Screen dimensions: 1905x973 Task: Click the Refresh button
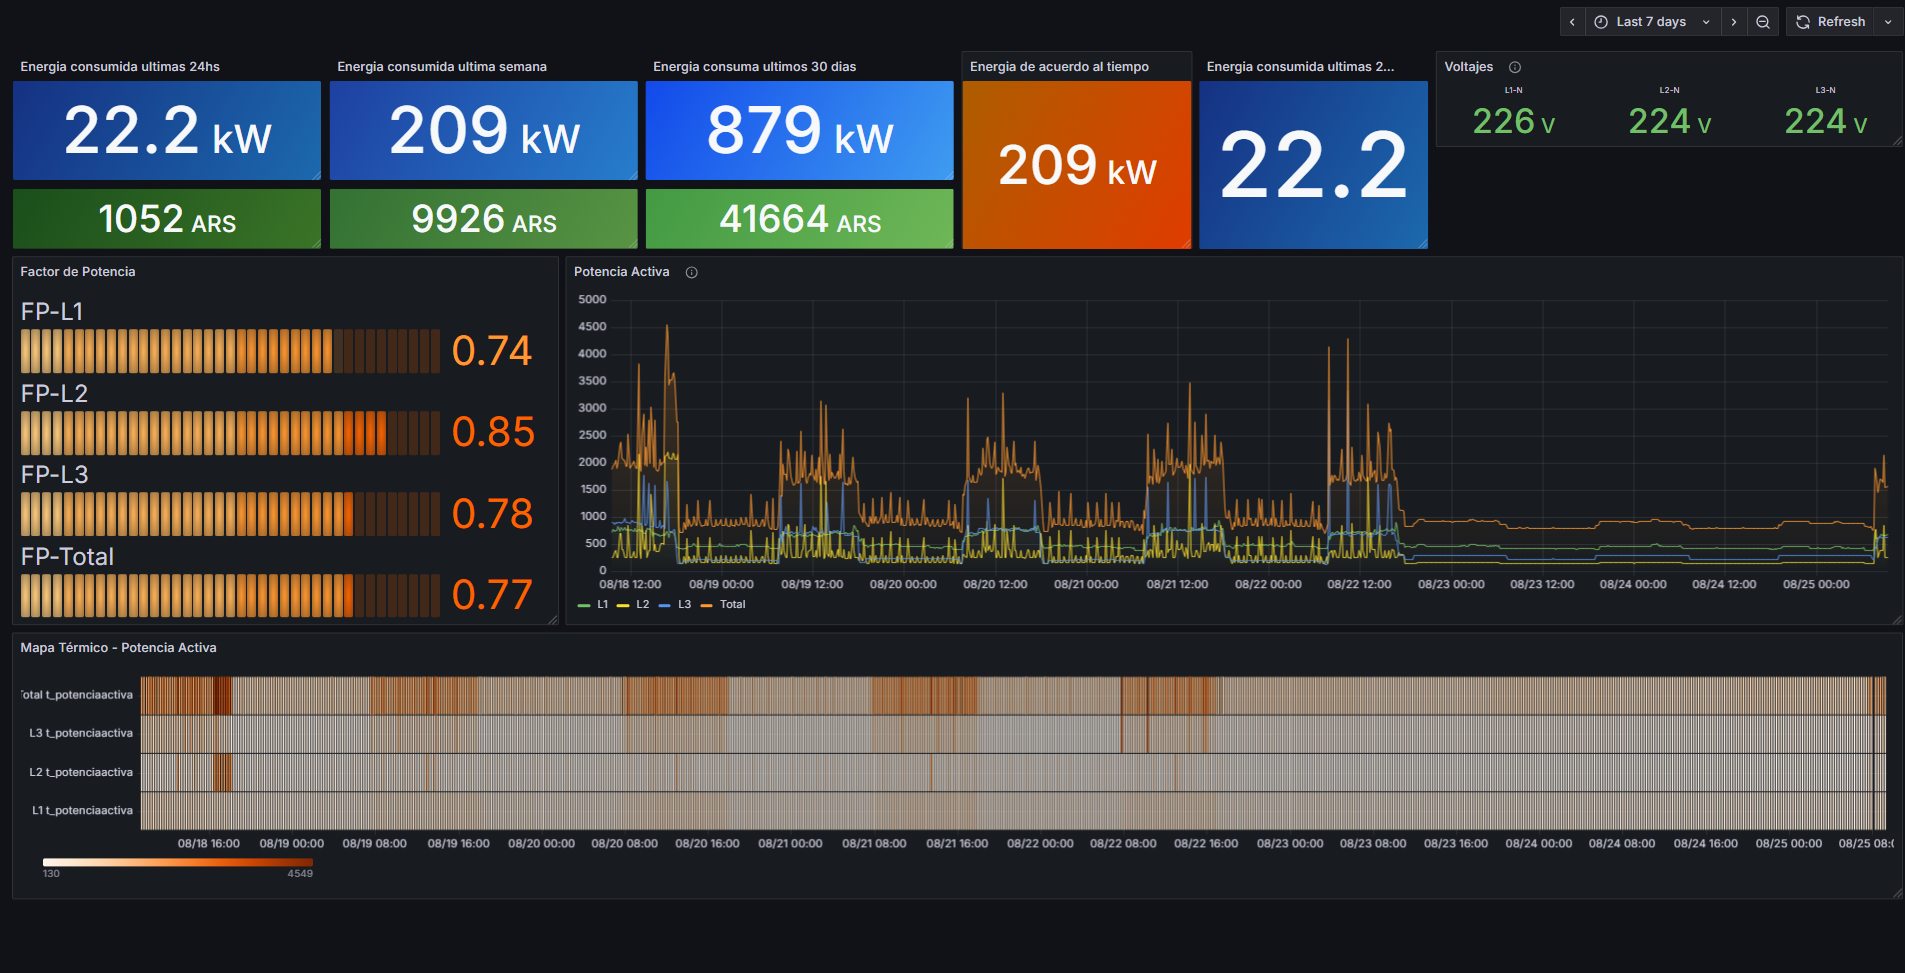coord(1831,22)
